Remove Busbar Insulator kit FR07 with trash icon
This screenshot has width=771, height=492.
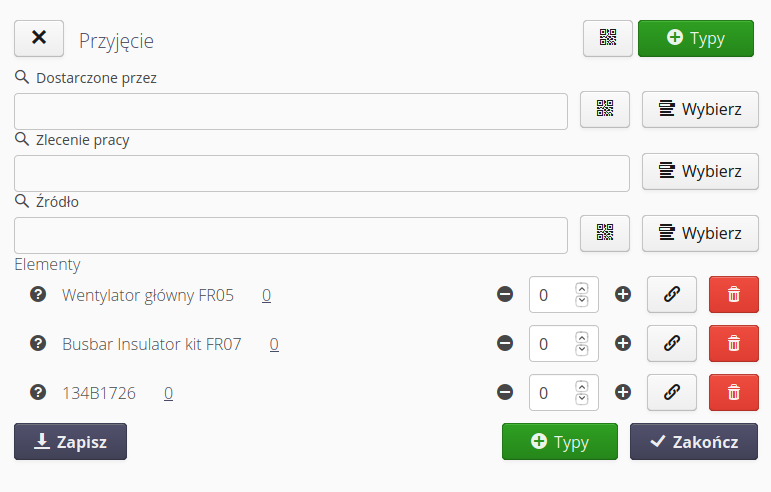[x=733, y=343]
